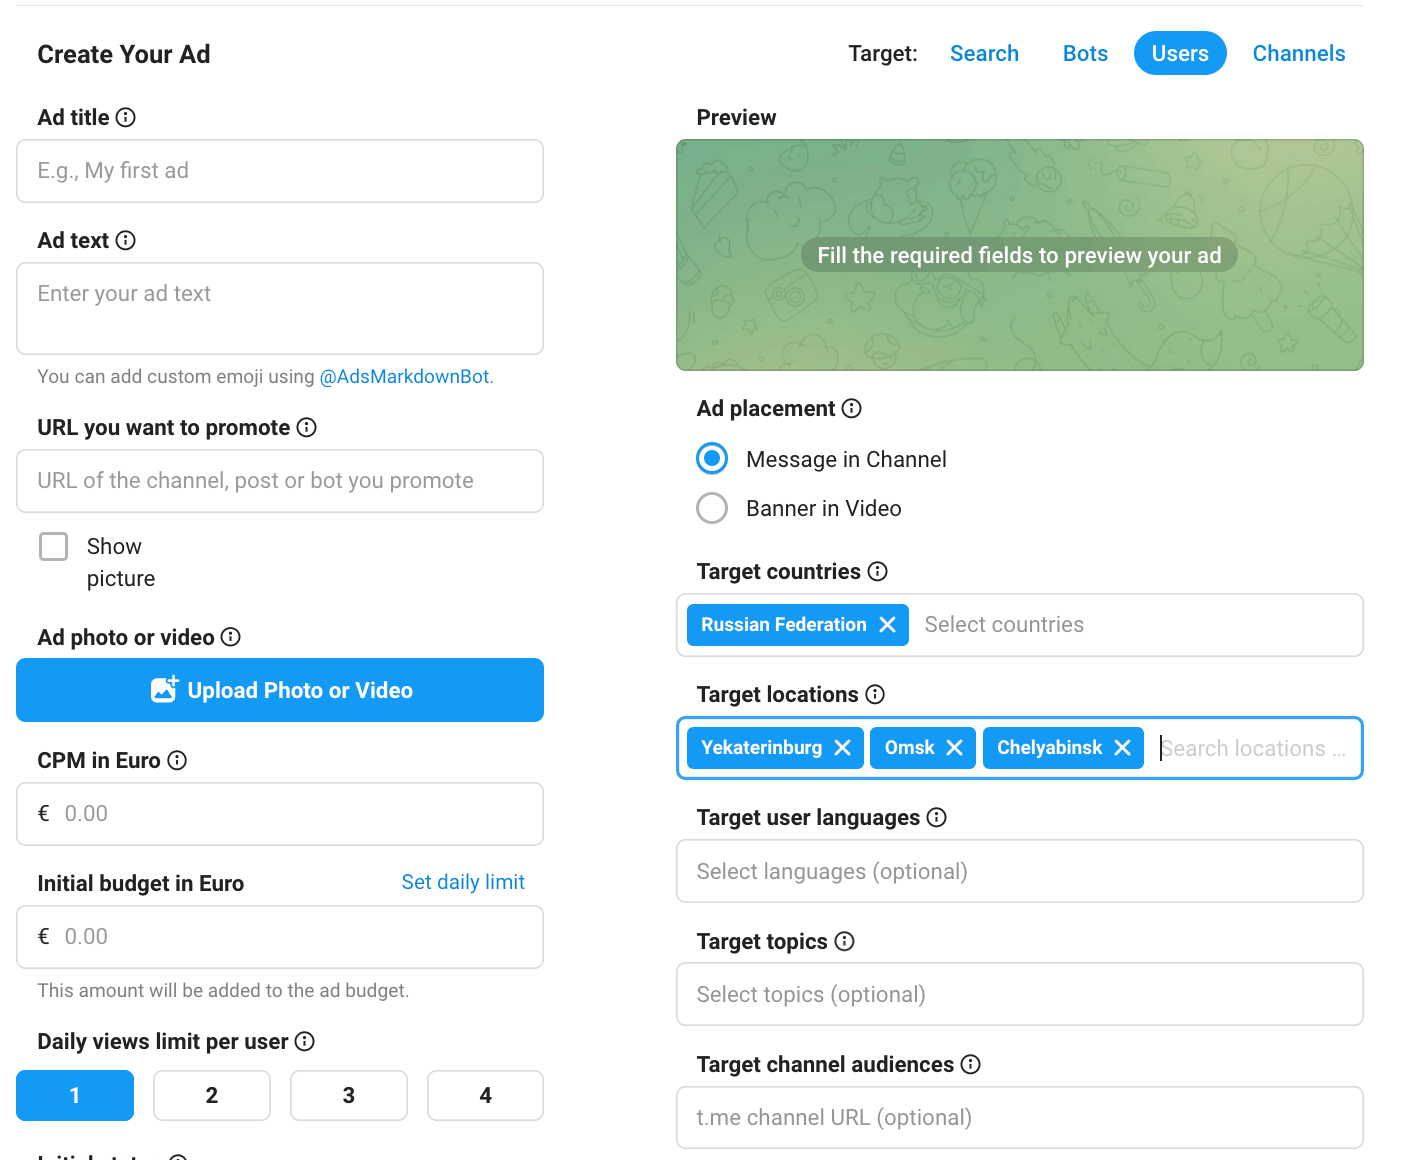Click info icon beside Target channel audiences
This screenshot has height=1160, width=1412.
tap(971, 1065)
